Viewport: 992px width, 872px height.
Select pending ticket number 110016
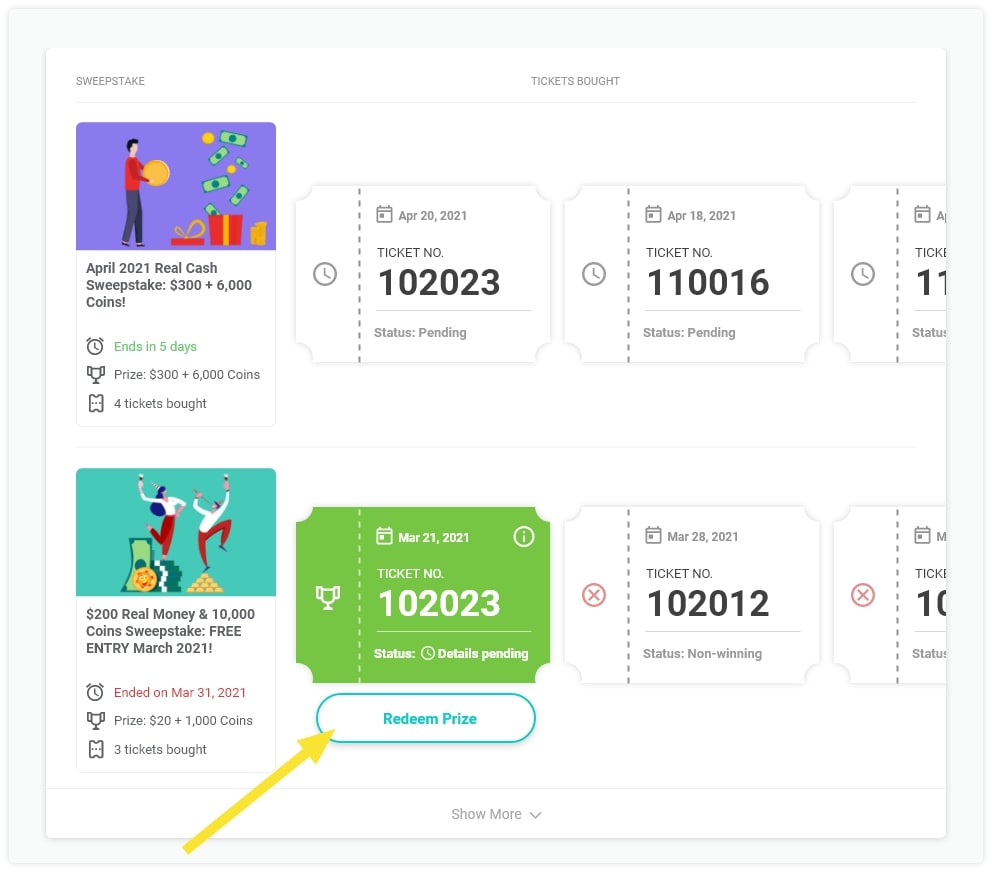(708, 282)
